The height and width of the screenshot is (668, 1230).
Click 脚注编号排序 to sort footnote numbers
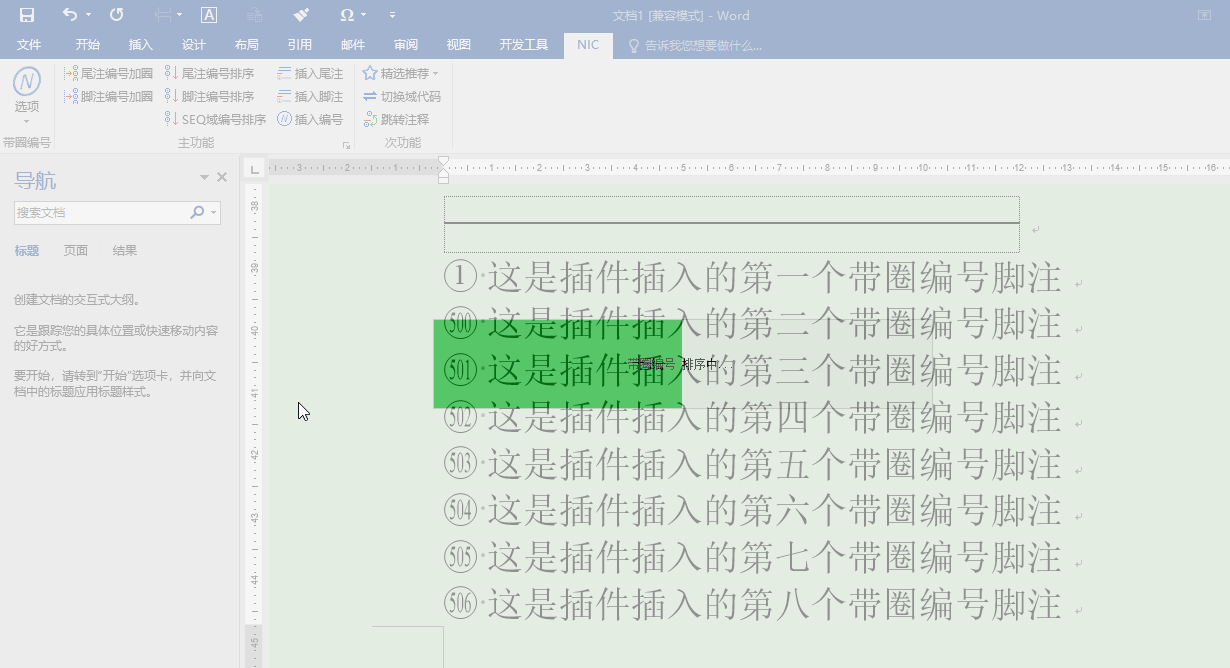point(210,96)
